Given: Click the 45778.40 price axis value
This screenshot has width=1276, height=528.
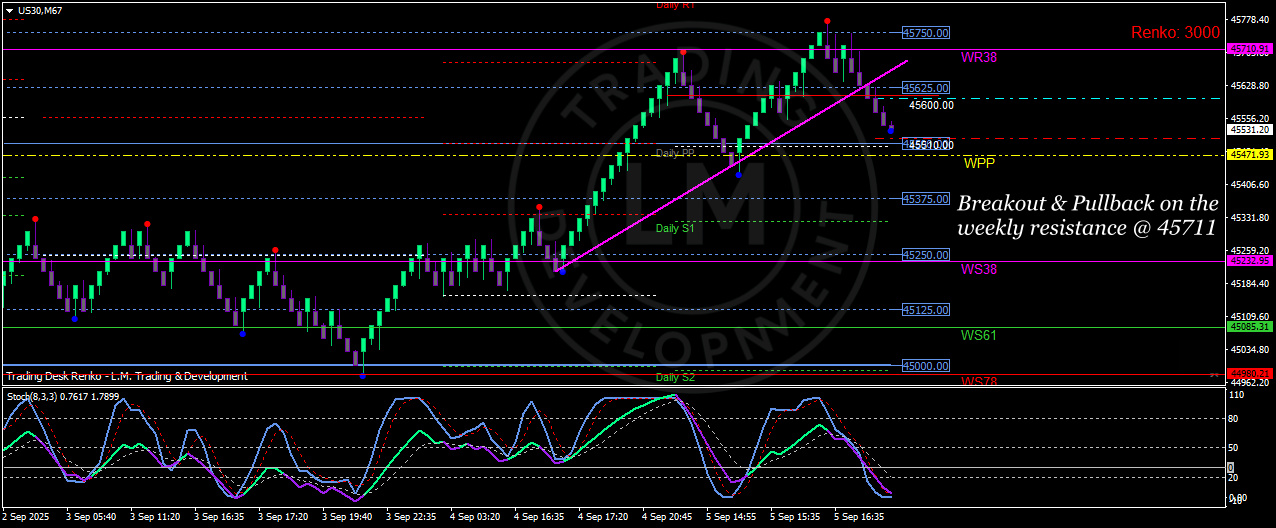Looking at the screenshot, I should point(1250,20).
